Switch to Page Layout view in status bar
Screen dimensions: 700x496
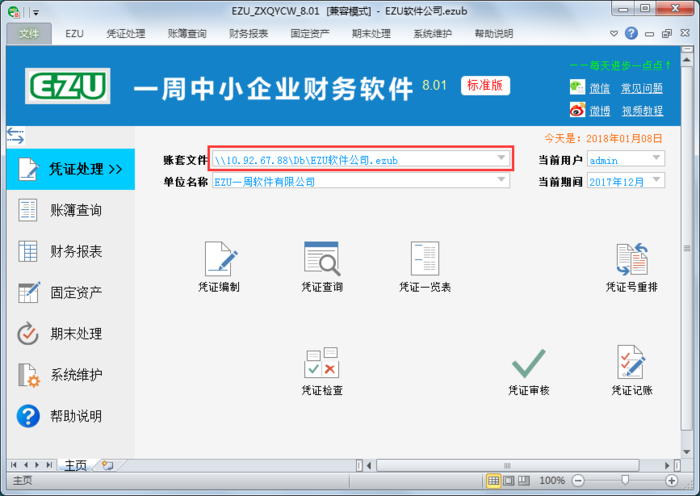[x=509, y=481]
